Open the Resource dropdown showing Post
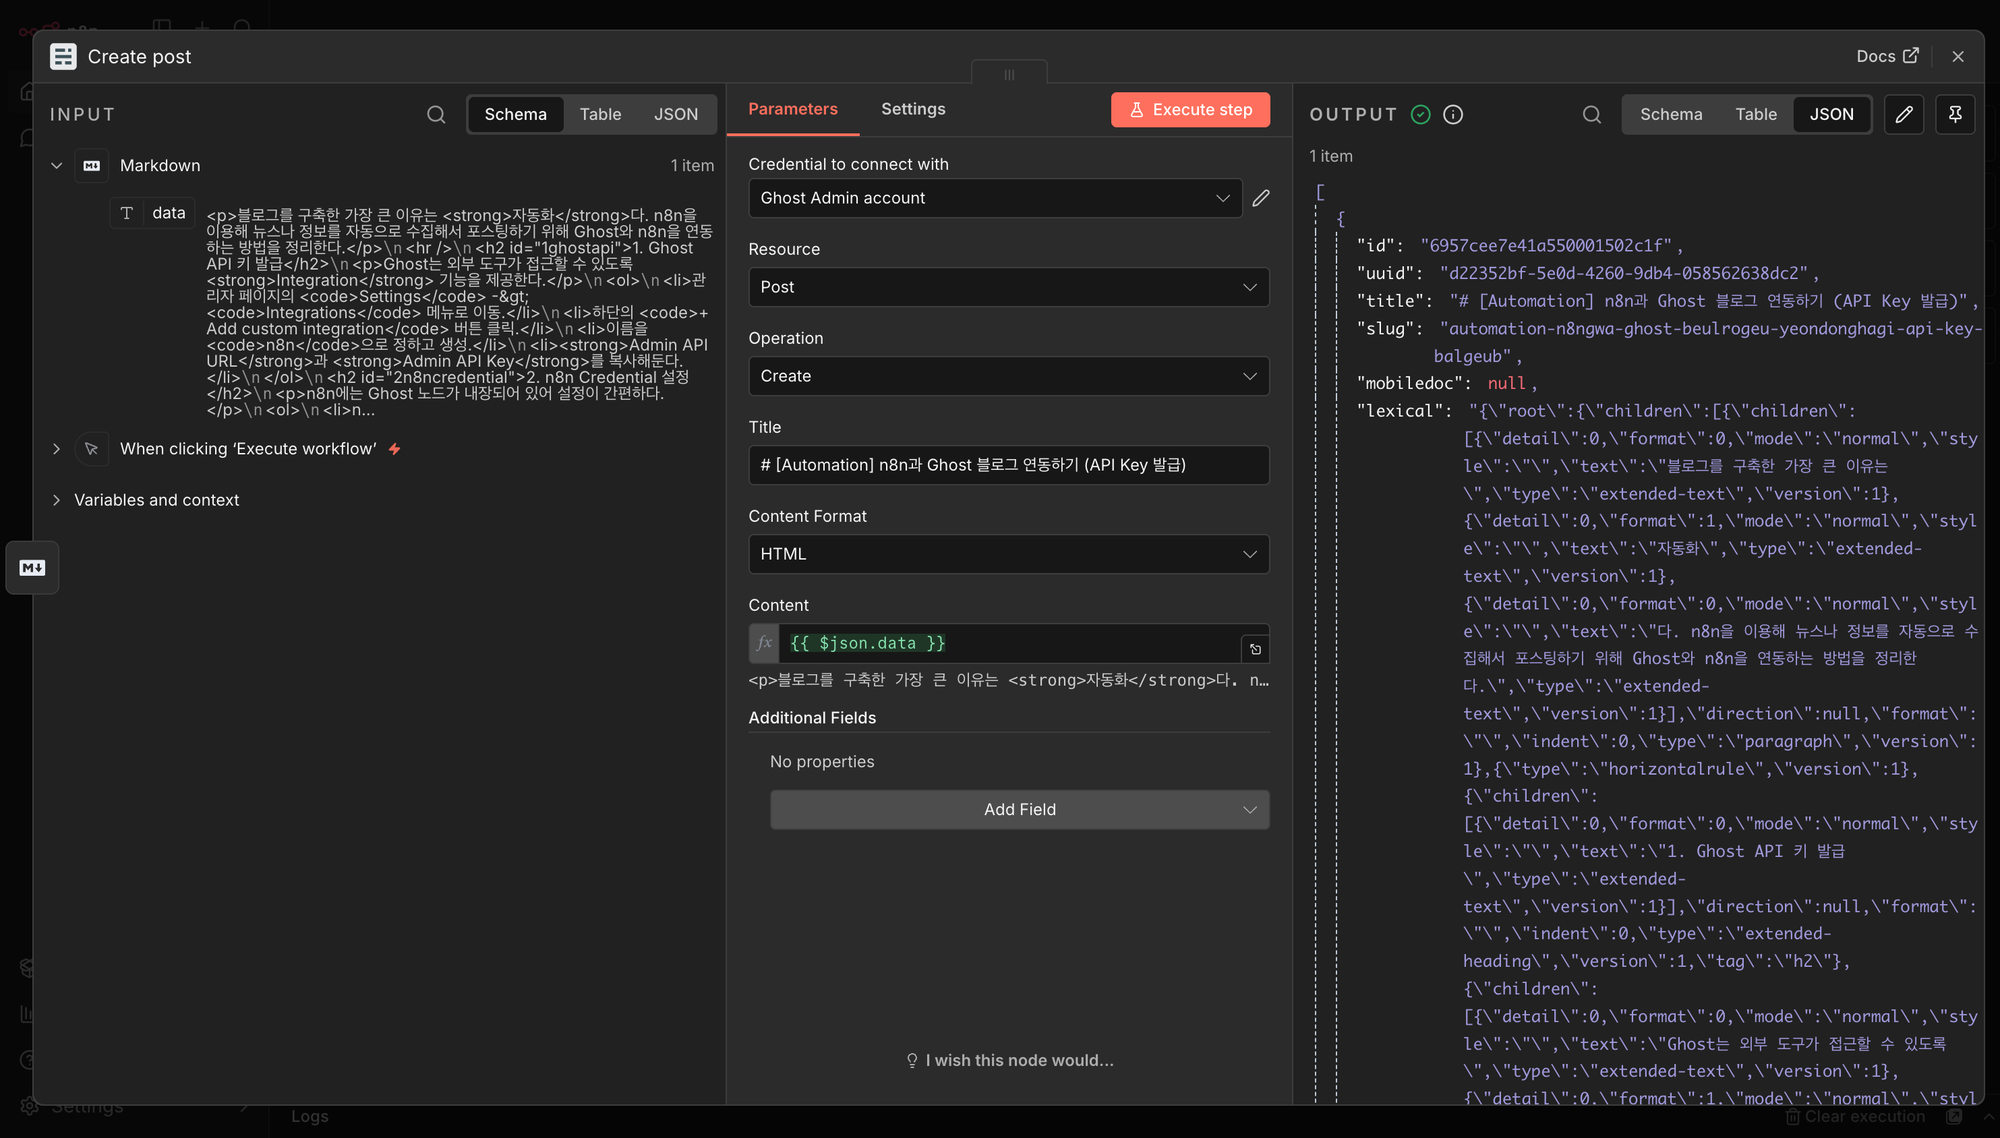 (x=1008, y=287)
